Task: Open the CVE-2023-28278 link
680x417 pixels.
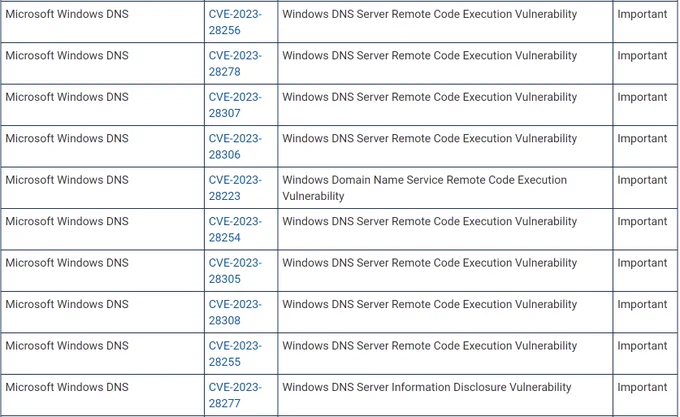Action: [x=235, y=64]
